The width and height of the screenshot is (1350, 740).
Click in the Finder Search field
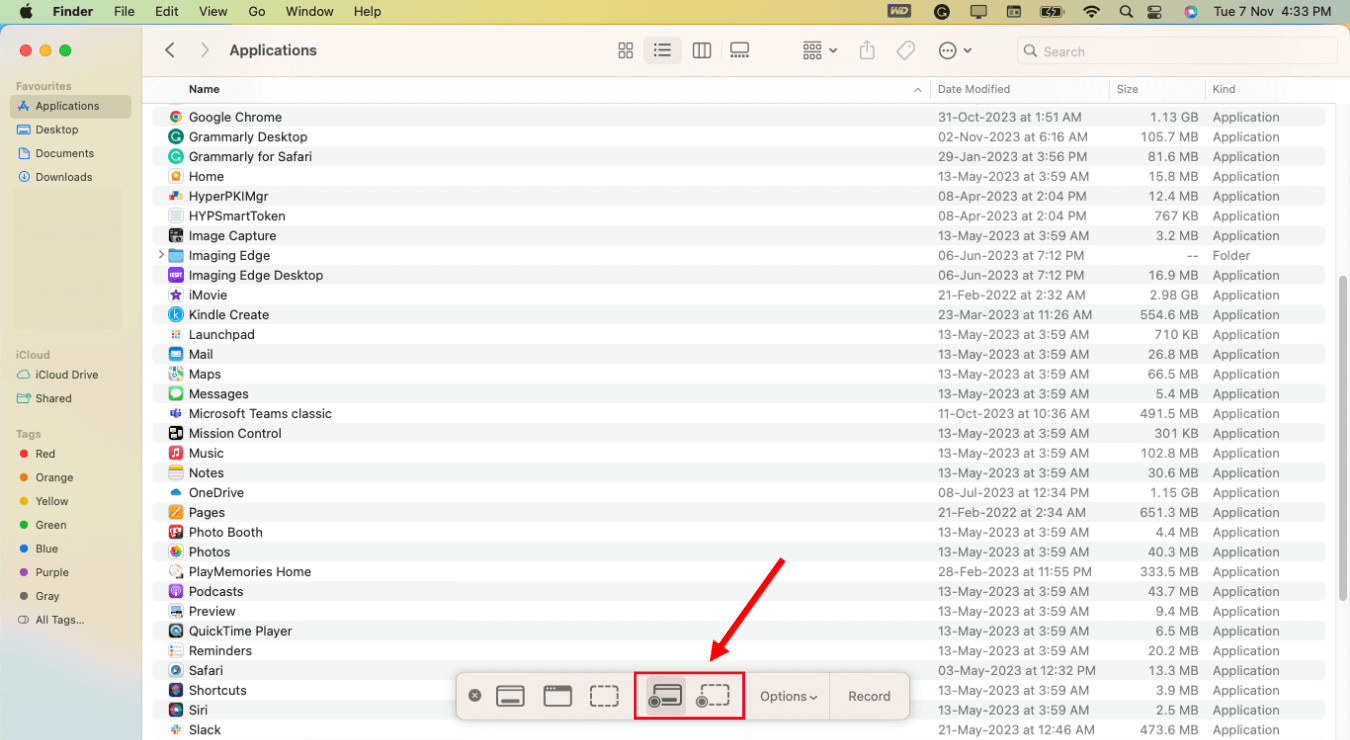tap(1177, 51)
